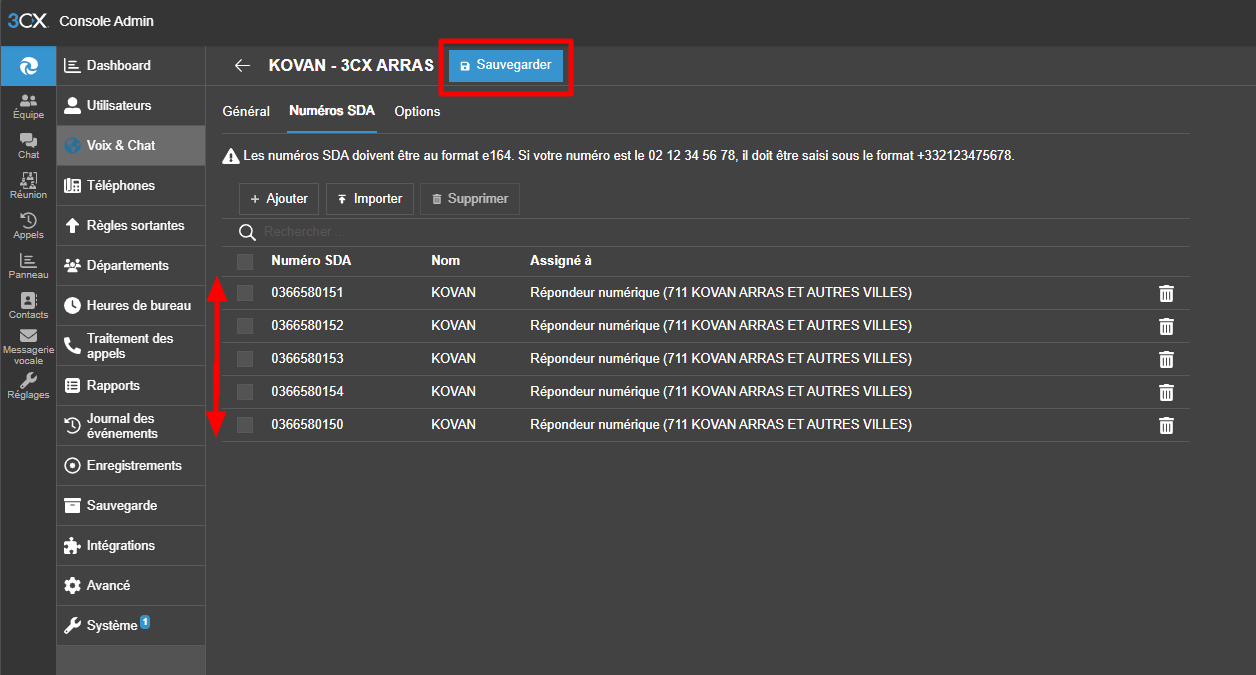
Task: Select the number 0366580152
Action: click(x=307, y=326)
